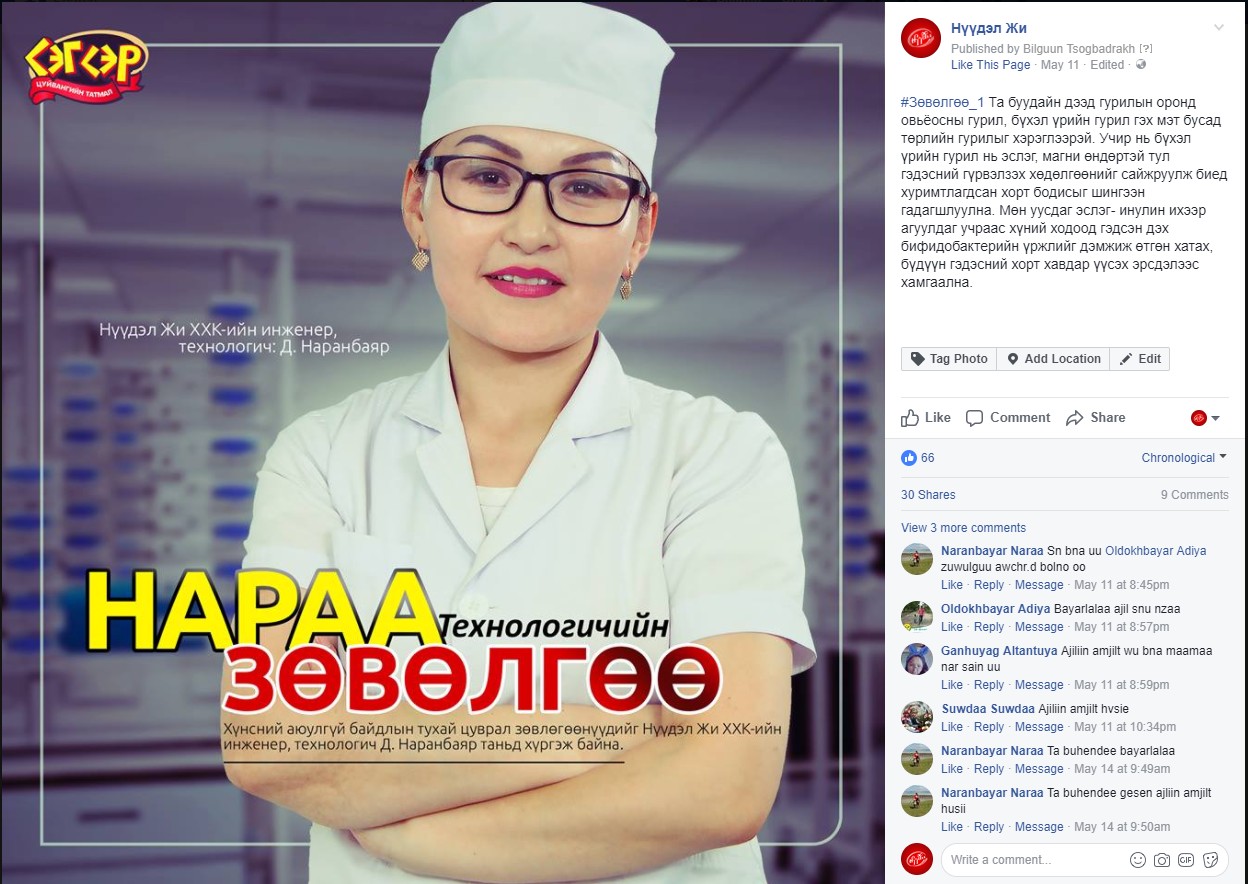Open Ganhuyag Altantuya's profile thumbnail
The height and width of the screenshot is (884, 1248).
pyautogui.click(x=917, y=659)
